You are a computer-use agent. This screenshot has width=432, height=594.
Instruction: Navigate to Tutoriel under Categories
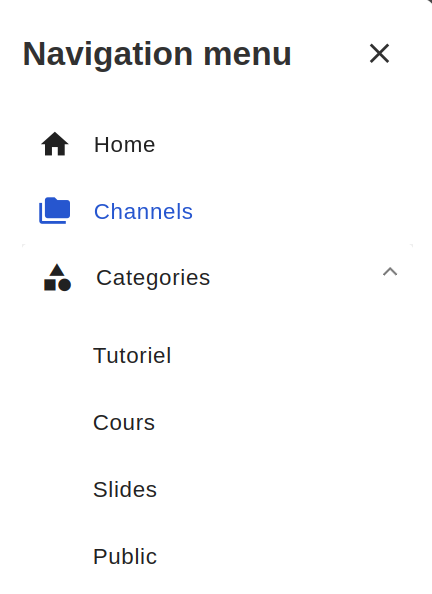point(132,355)
